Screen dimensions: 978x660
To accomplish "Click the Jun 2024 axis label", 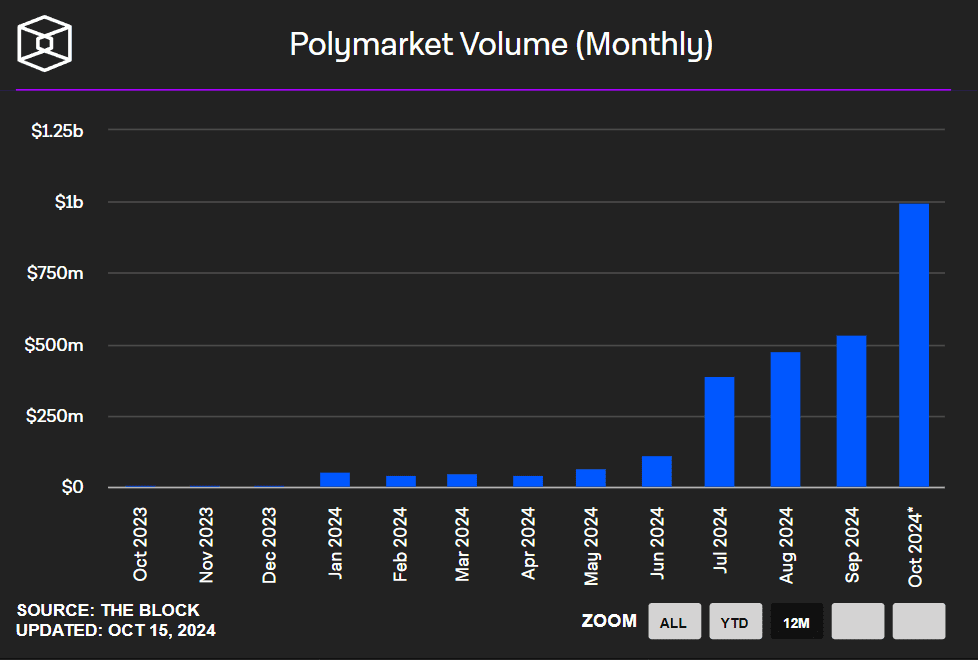I will 657,543.
